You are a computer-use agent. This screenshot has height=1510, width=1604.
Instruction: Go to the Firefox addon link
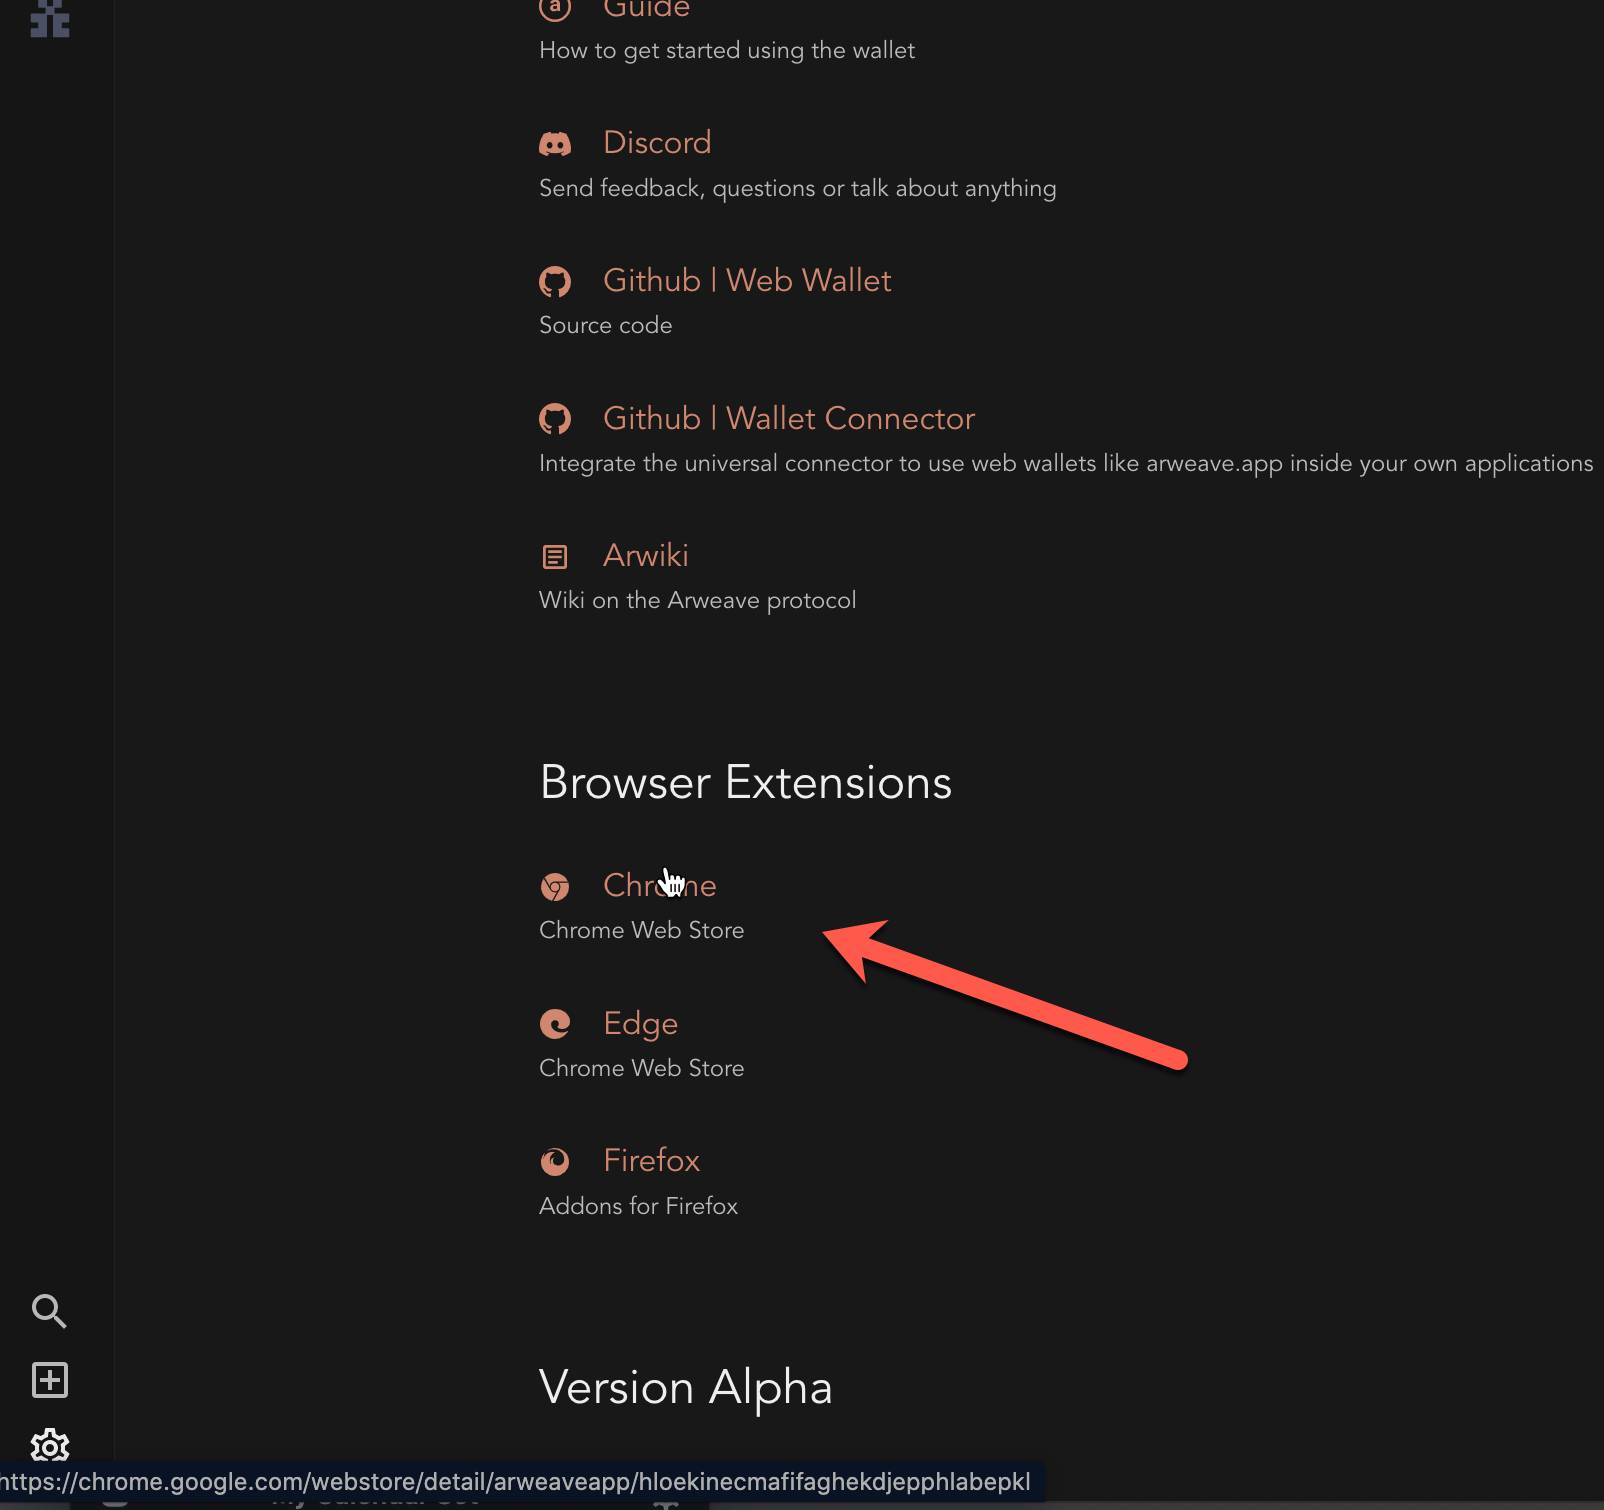[651, 1161]
